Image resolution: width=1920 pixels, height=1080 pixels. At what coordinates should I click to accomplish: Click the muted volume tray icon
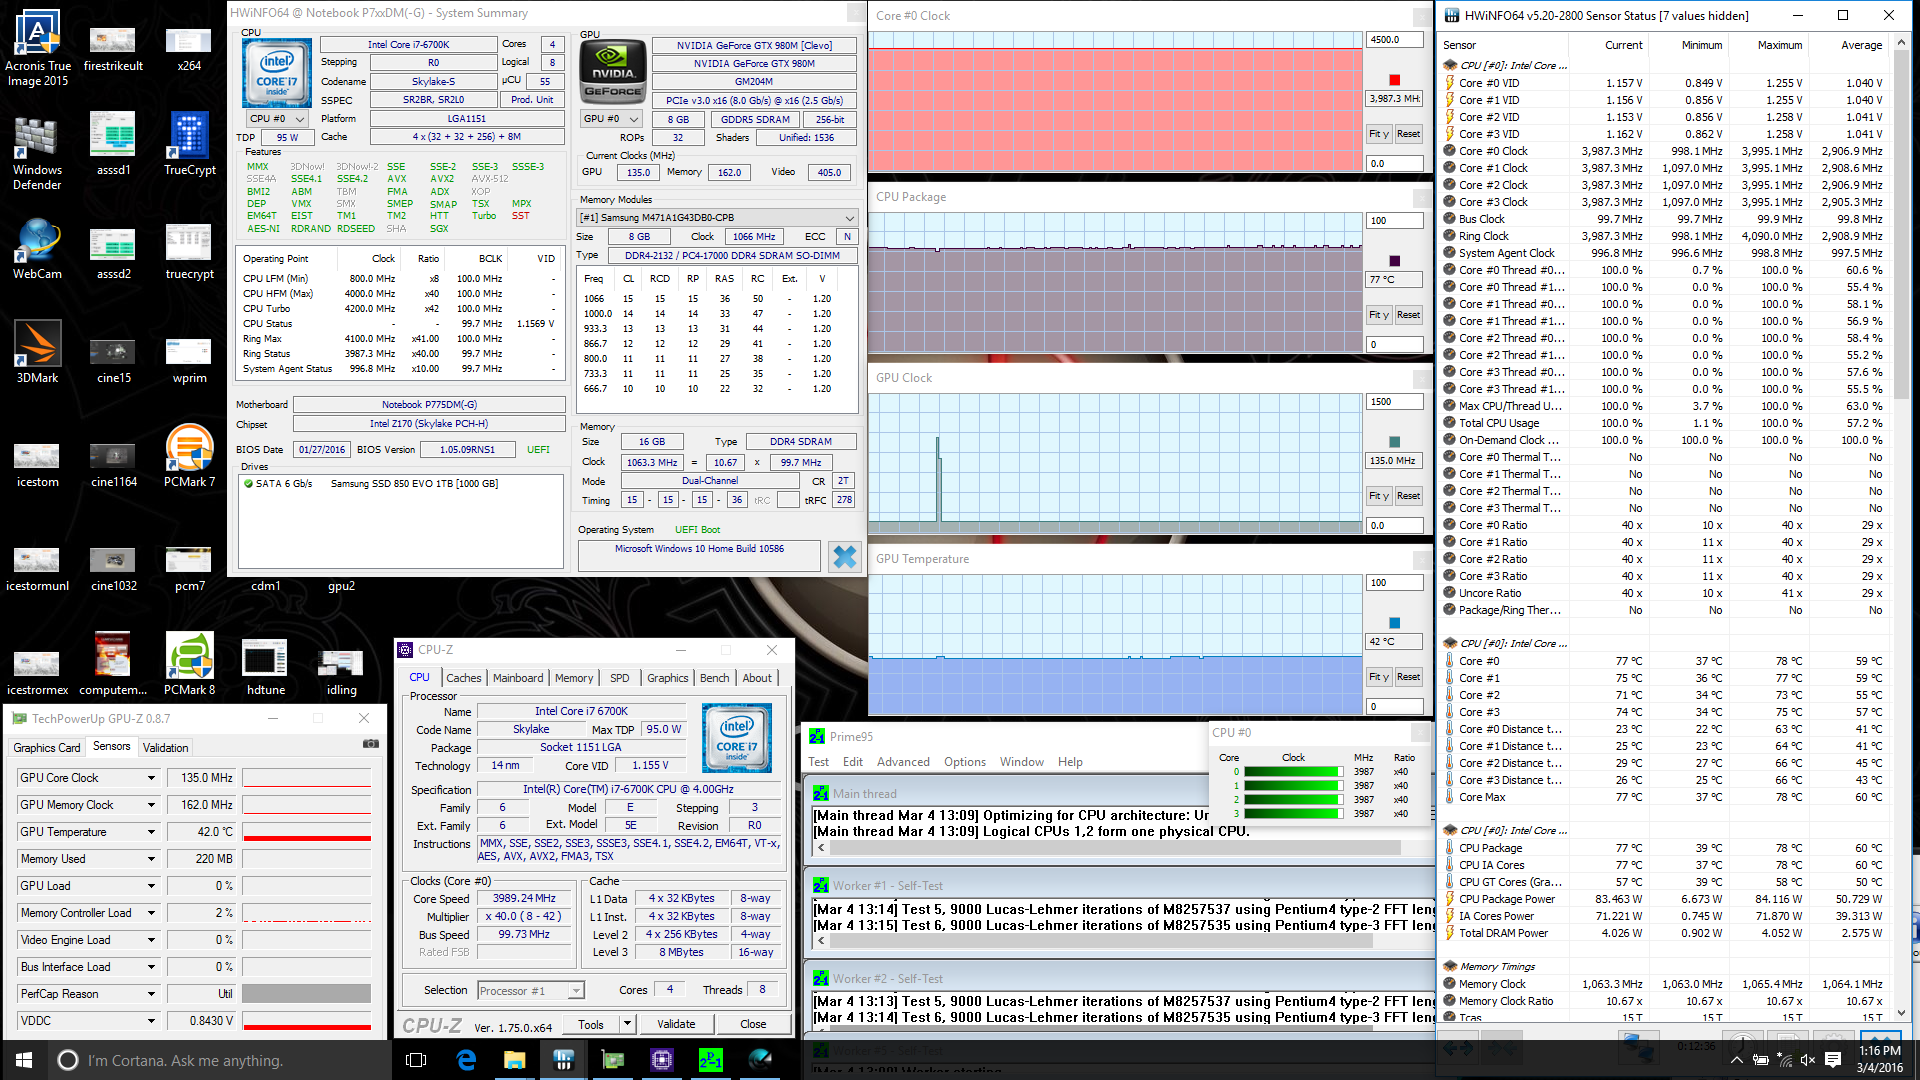[1807, 1060]
